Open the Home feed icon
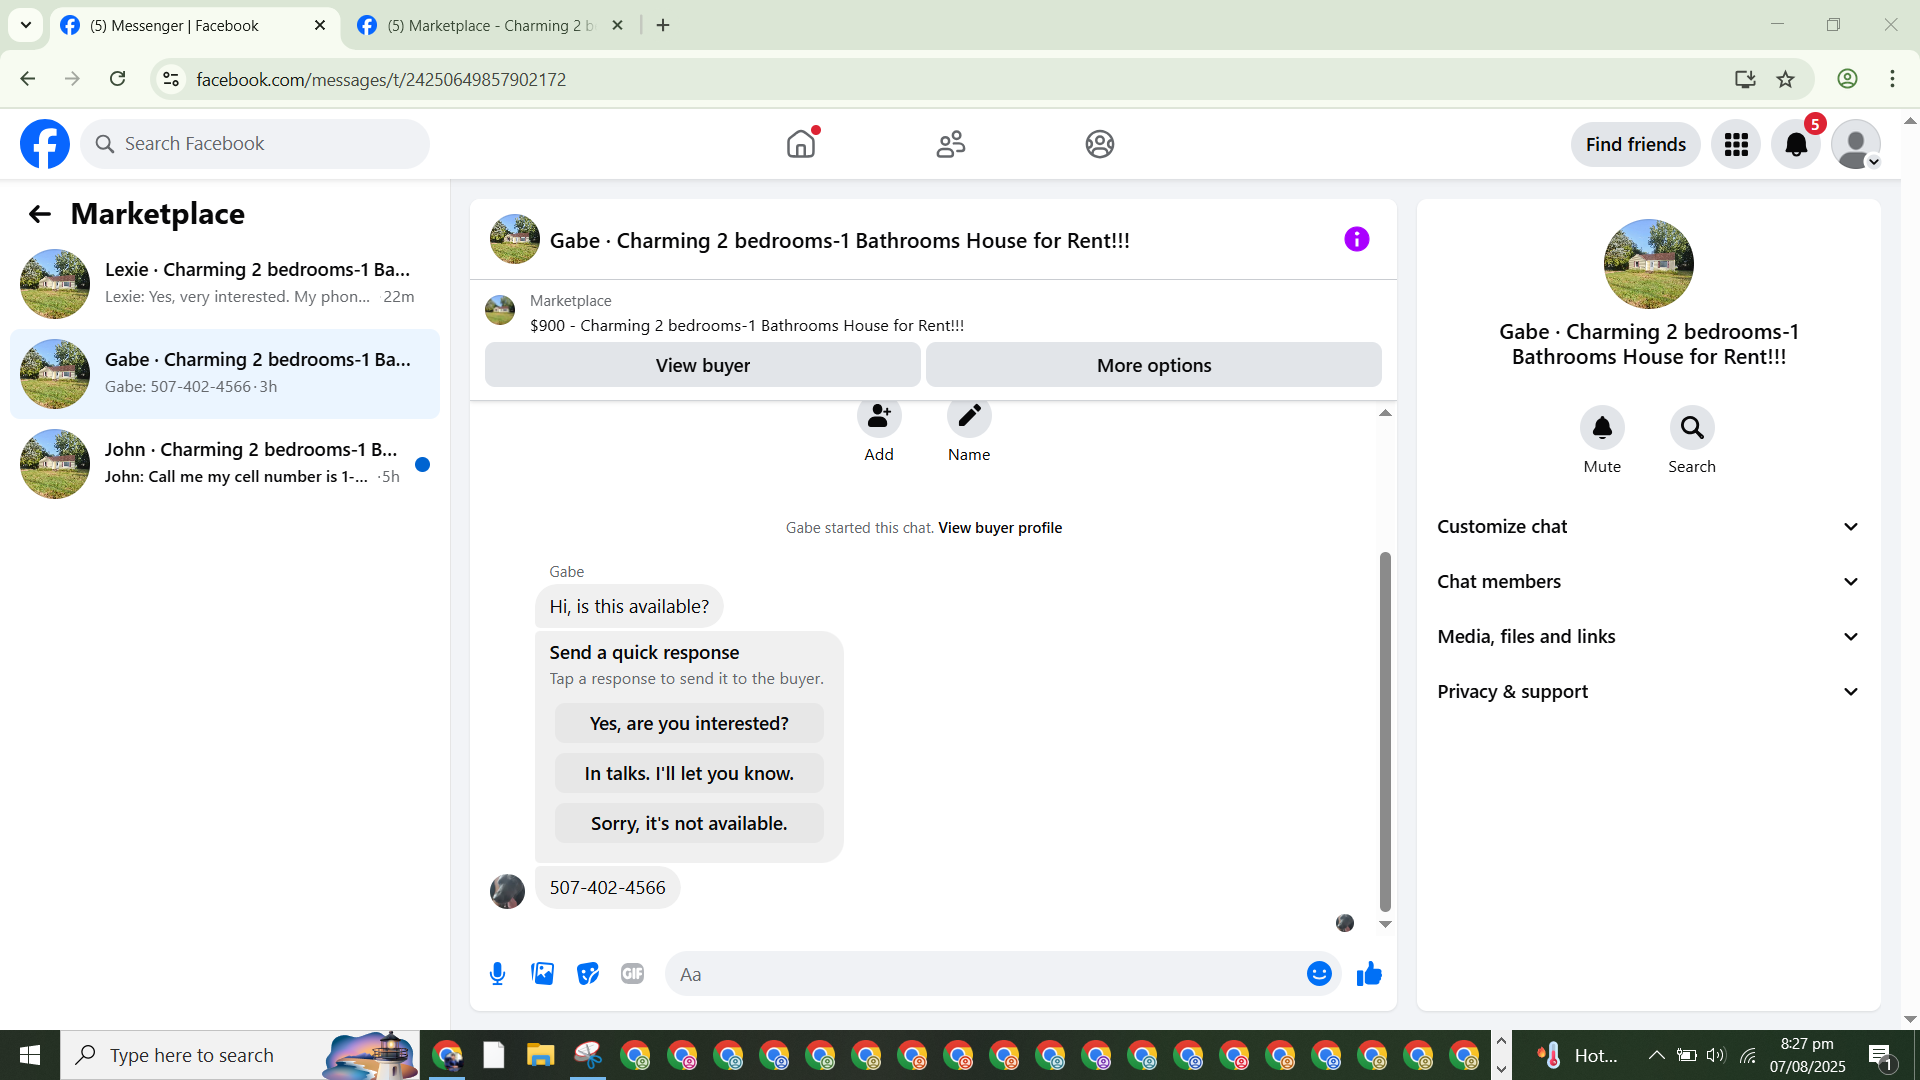 coord(801,144)
